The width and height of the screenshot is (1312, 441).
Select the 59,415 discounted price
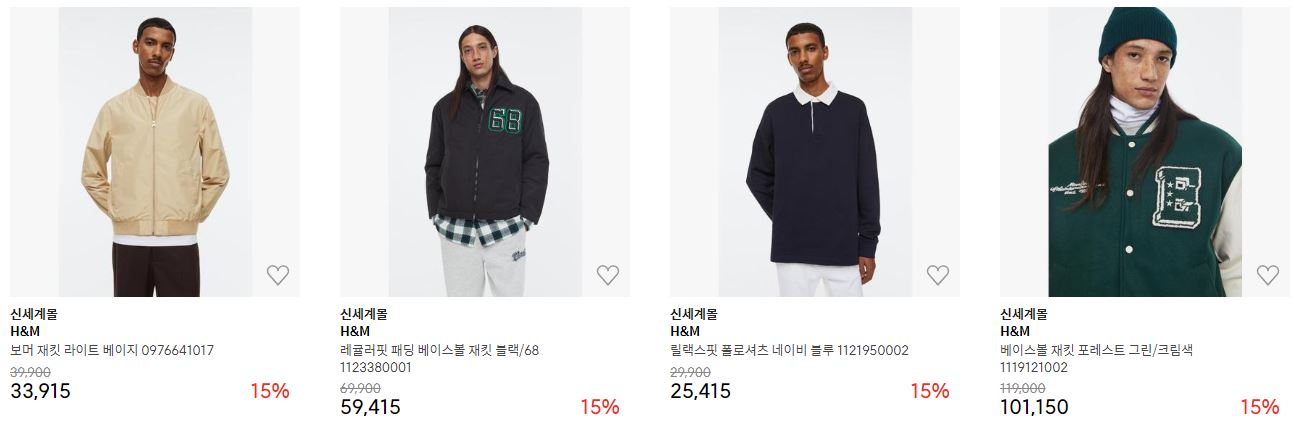pyautogui.click(x=370, y=407)
